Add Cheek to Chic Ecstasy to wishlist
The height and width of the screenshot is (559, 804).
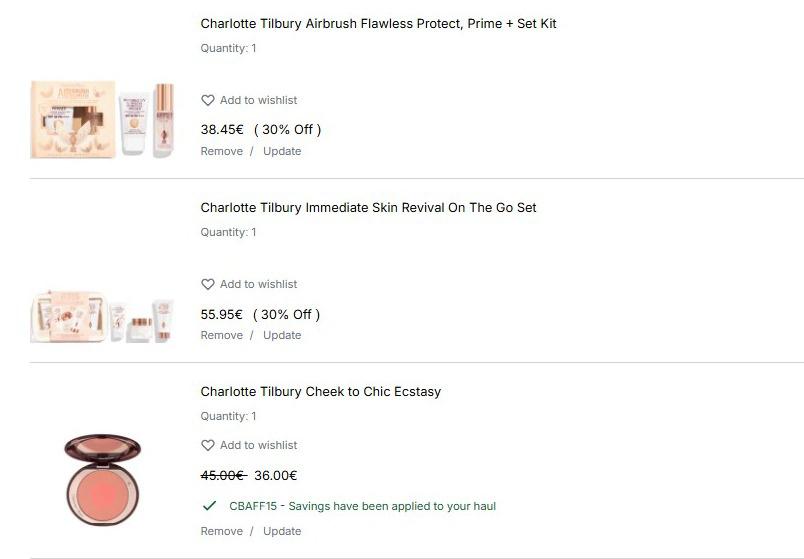coord(258,445)
